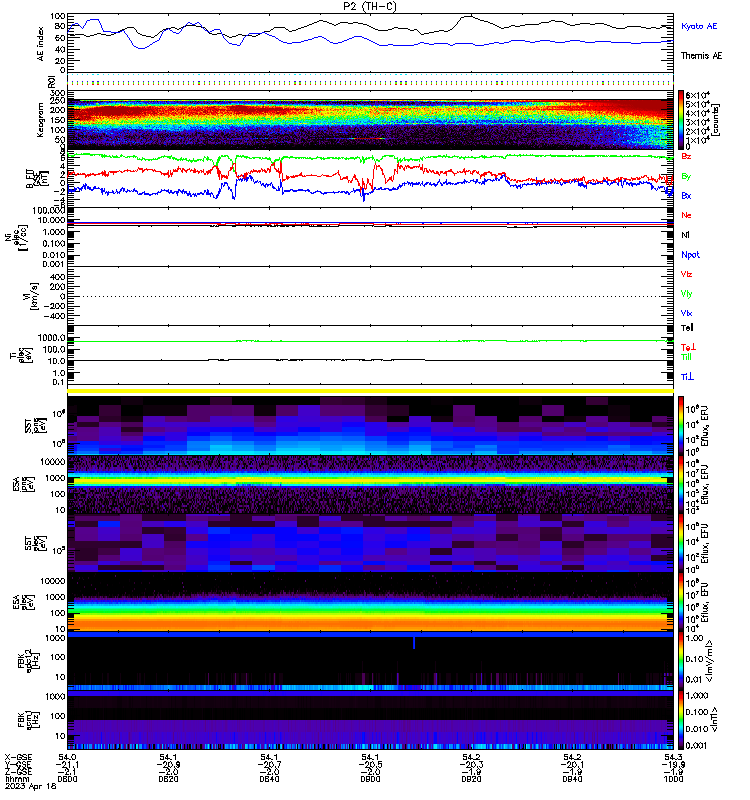Click the red Bz legend label
Image resolution: width=750 pixels, height=800 pixels.
[686, 156]
